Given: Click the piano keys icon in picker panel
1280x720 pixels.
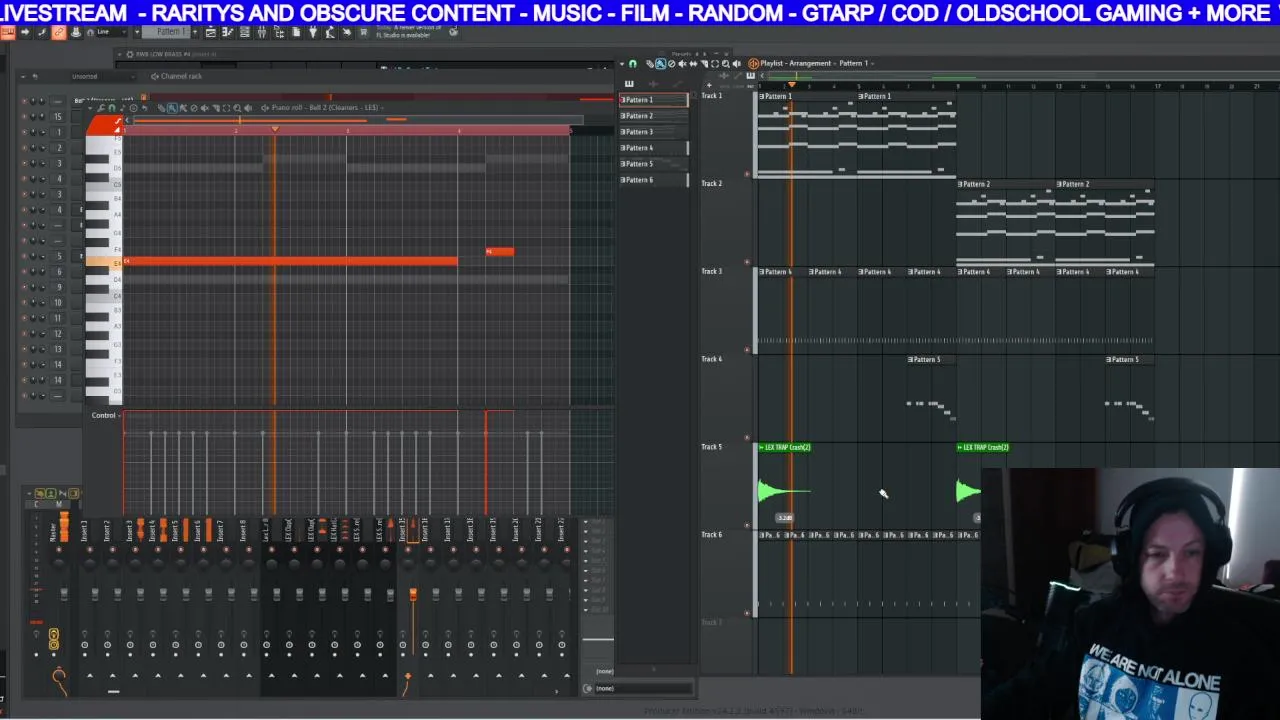Looking at the screenshot, I should [x=629, y=84].
